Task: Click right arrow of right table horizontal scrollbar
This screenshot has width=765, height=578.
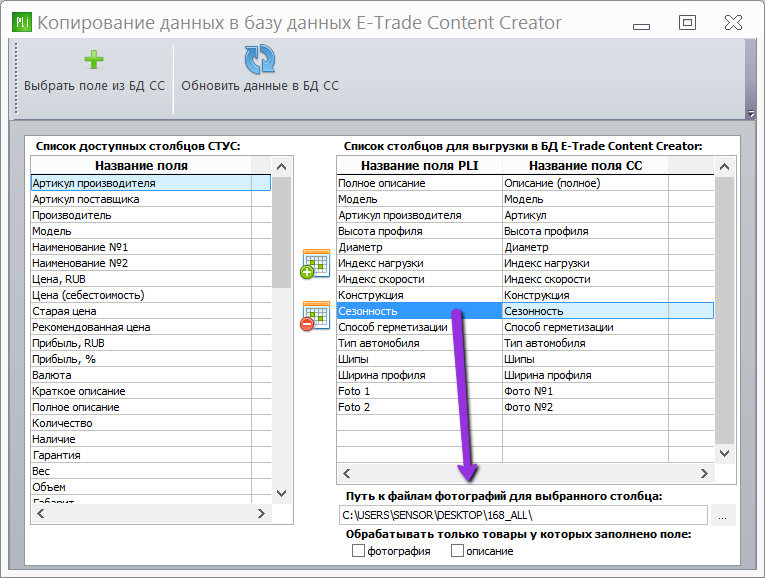Action: point(704,473)
